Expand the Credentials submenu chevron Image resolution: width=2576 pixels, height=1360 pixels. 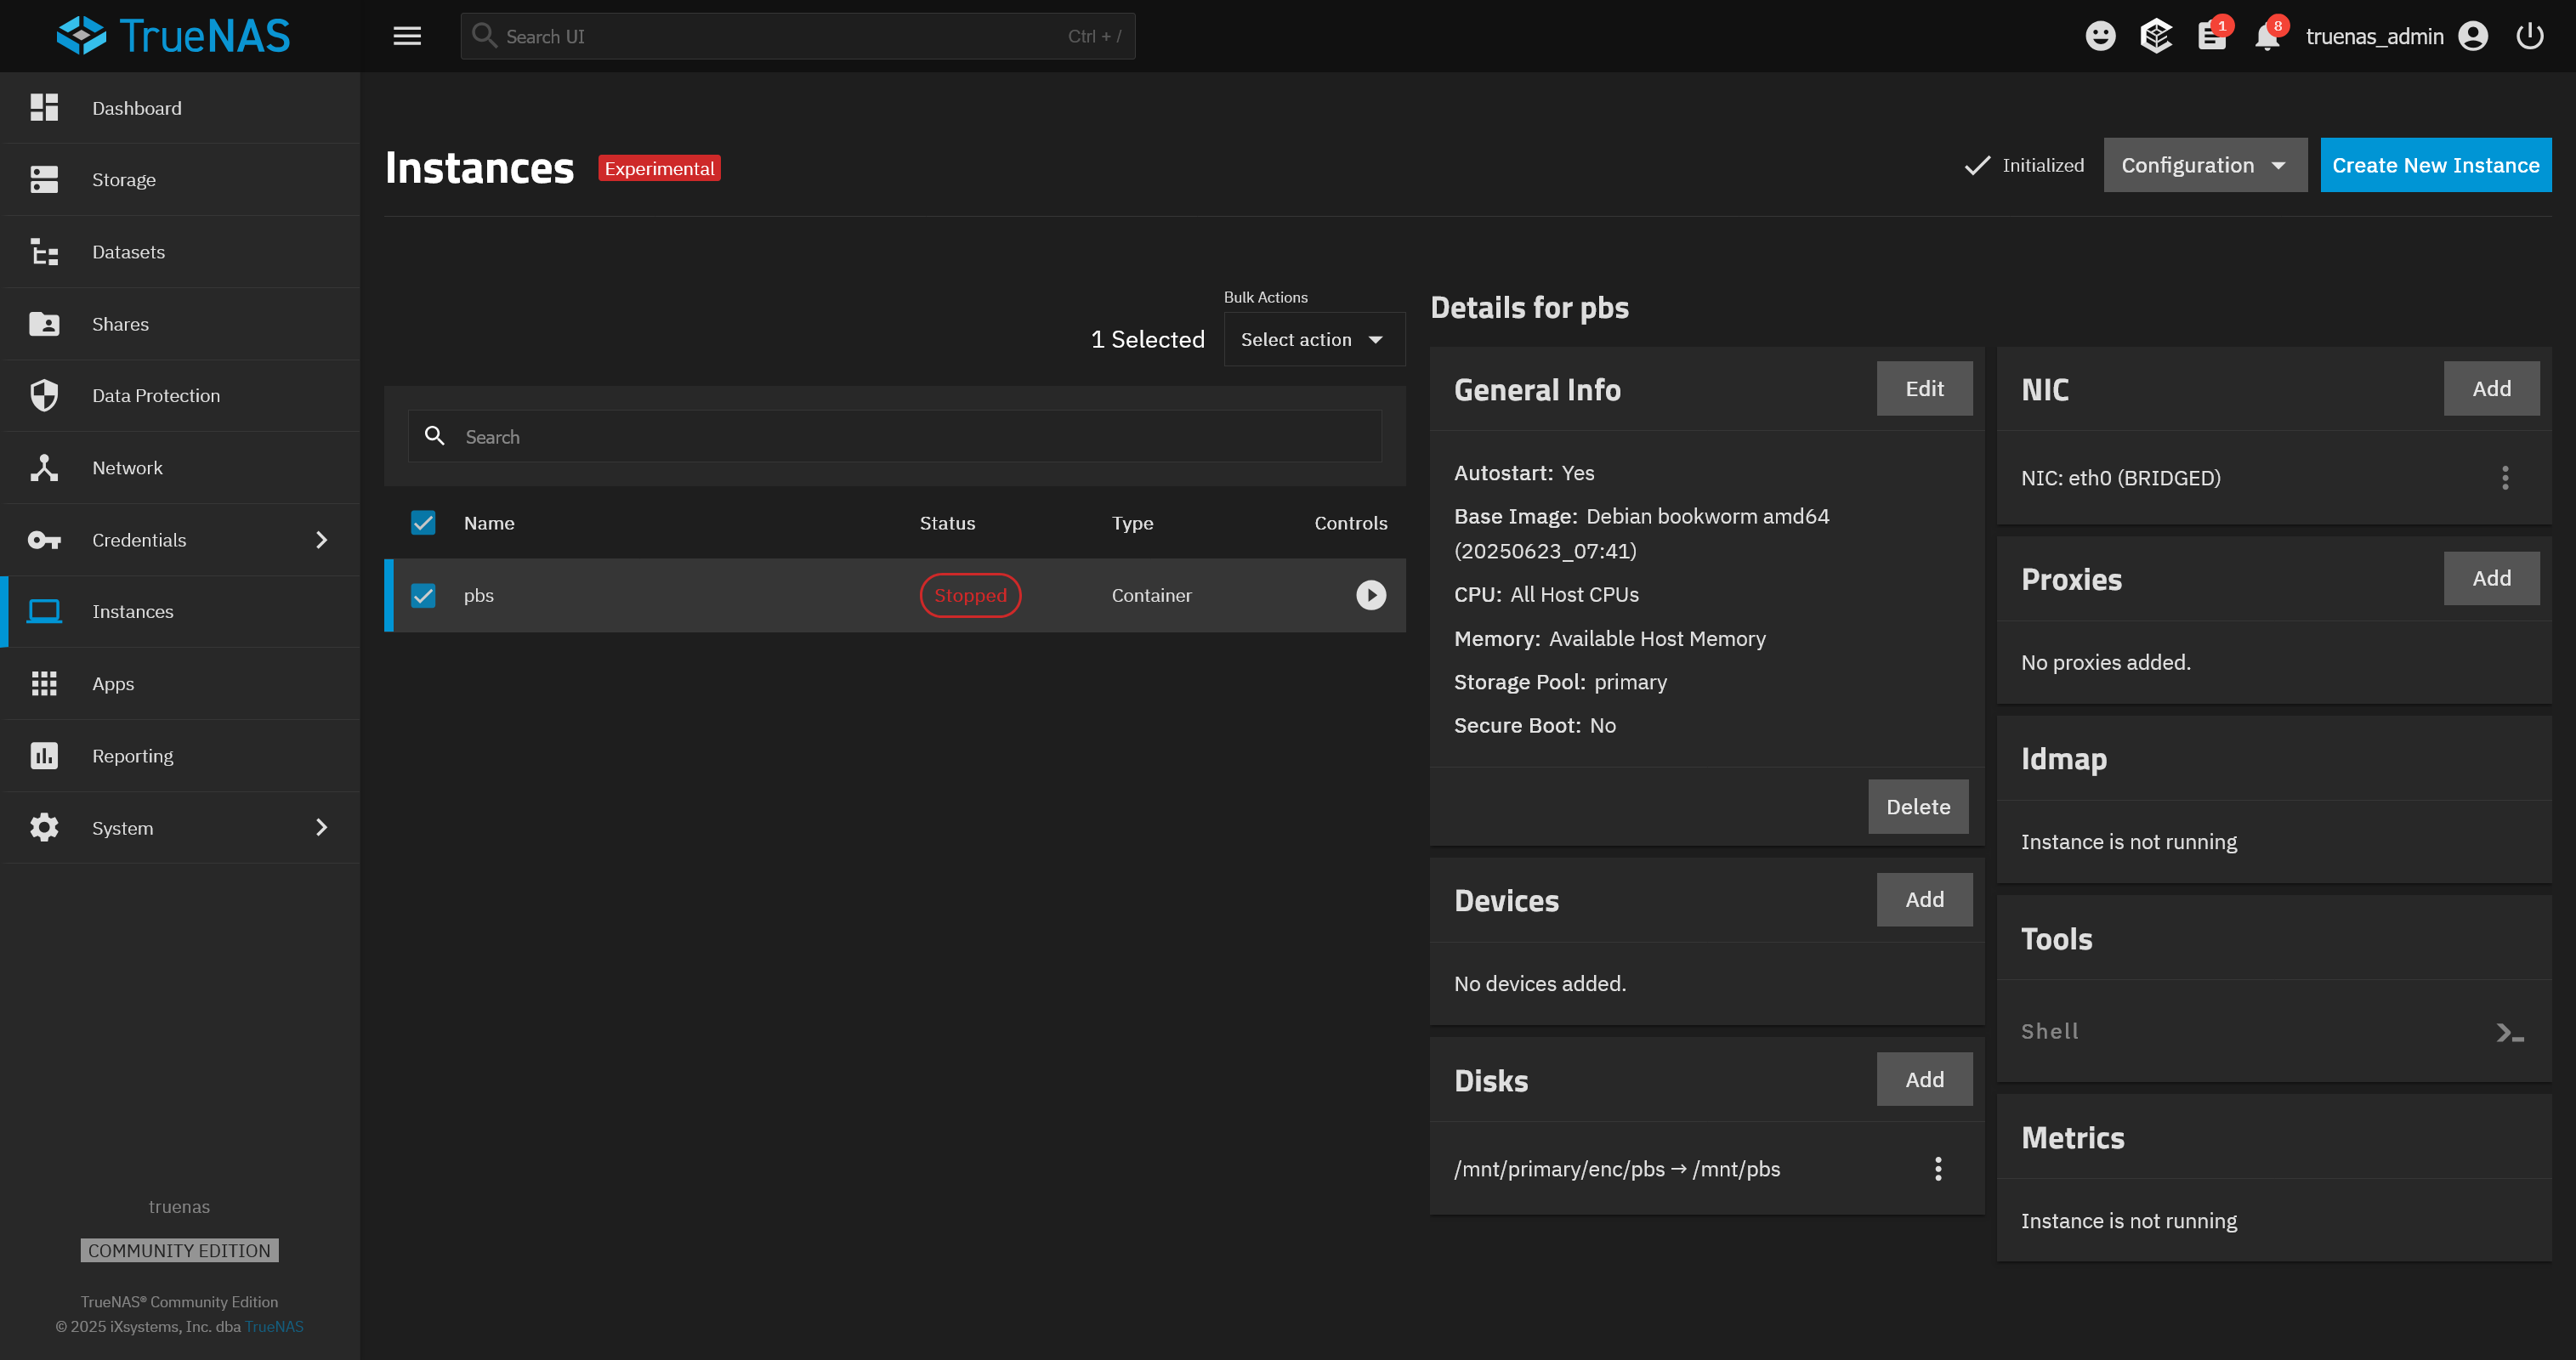(x=321, y=540)
